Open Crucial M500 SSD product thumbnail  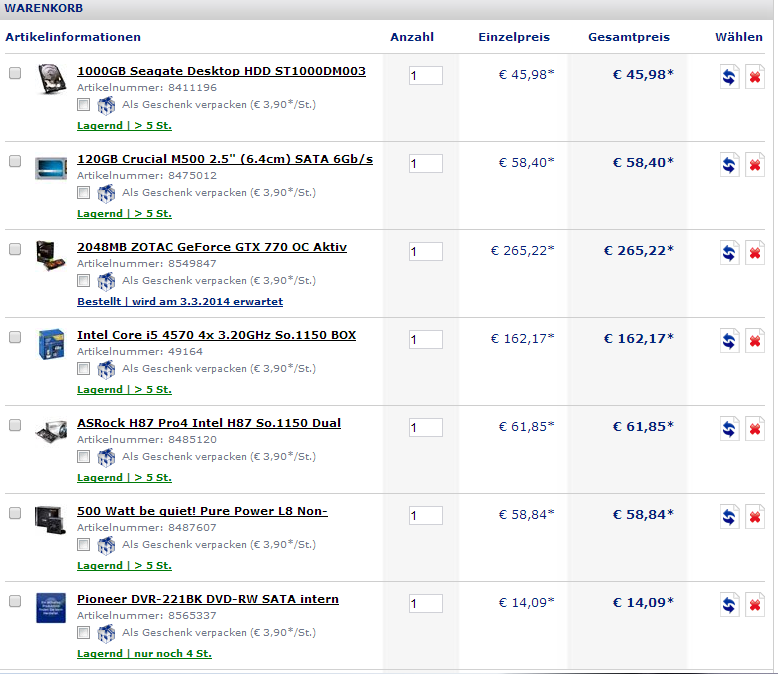[x=51, y=168]
